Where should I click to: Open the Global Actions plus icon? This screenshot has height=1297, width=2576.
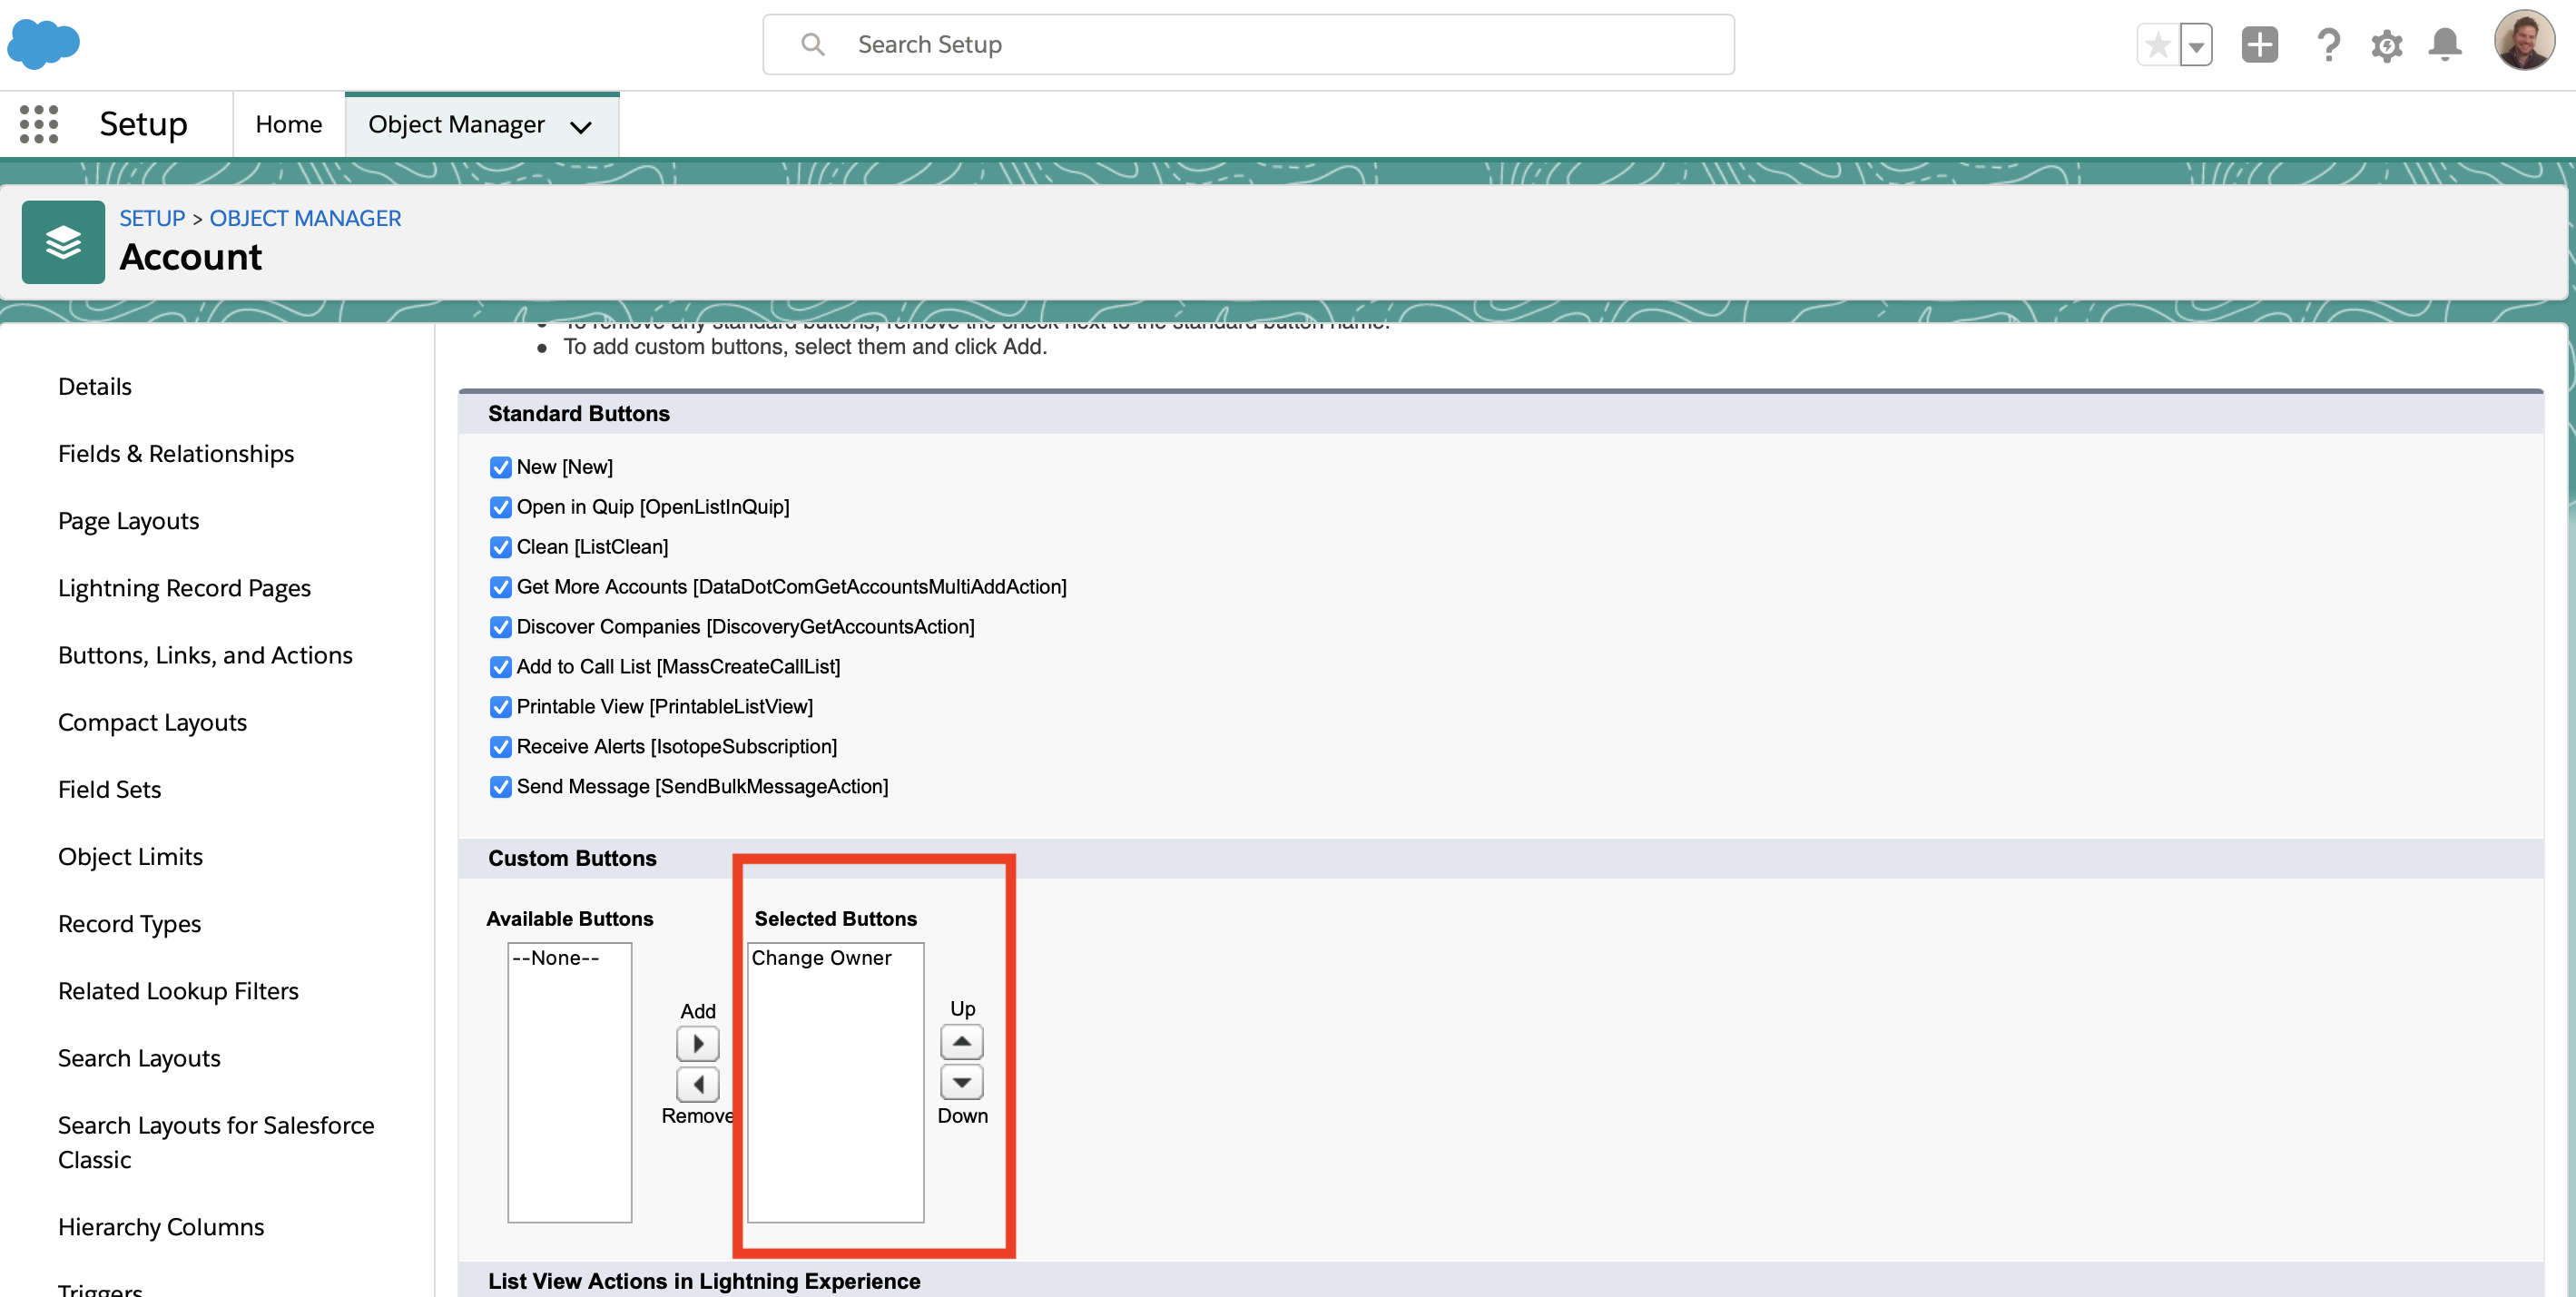pyautogui.click(x=2259, y=45)
